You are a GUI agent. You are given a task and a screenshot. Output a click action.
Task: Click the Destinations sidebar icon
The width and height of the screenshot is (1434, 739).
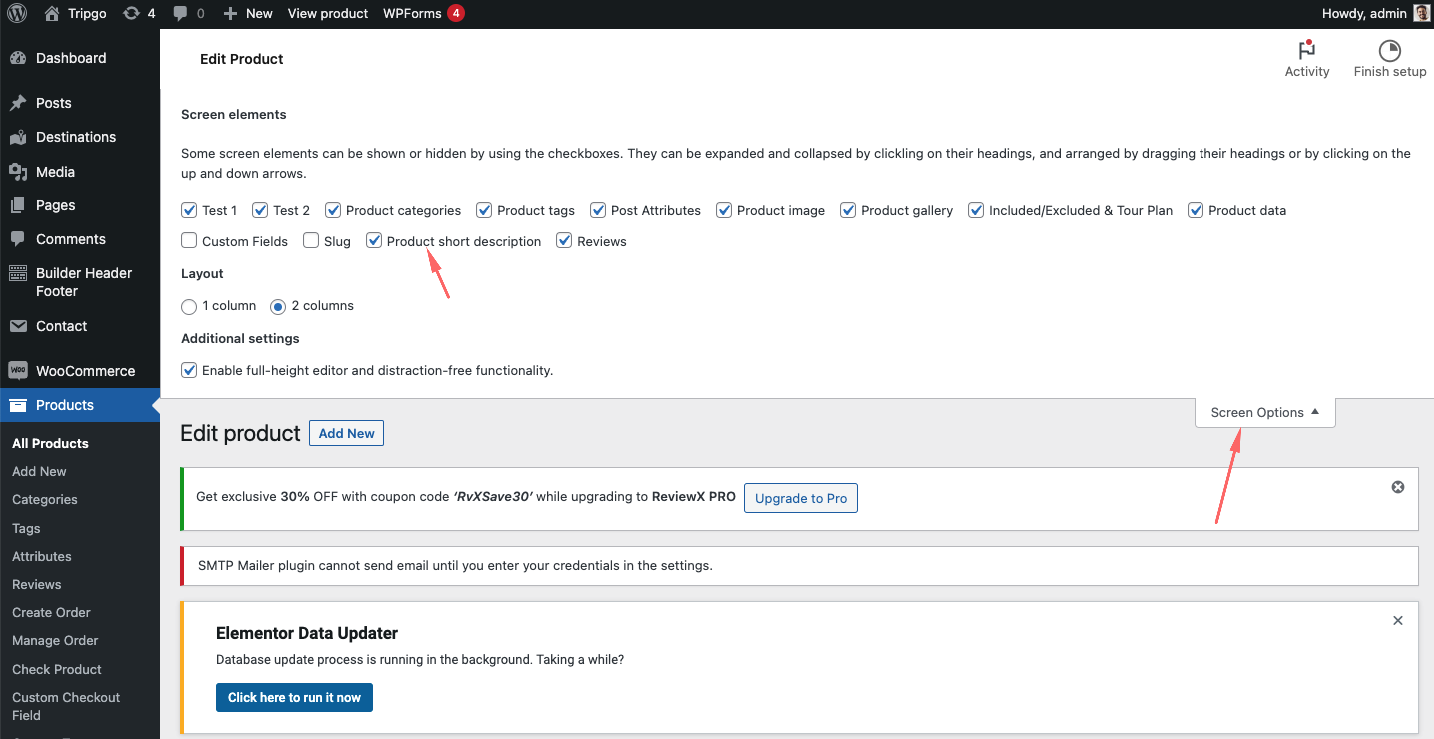point(18,137)
